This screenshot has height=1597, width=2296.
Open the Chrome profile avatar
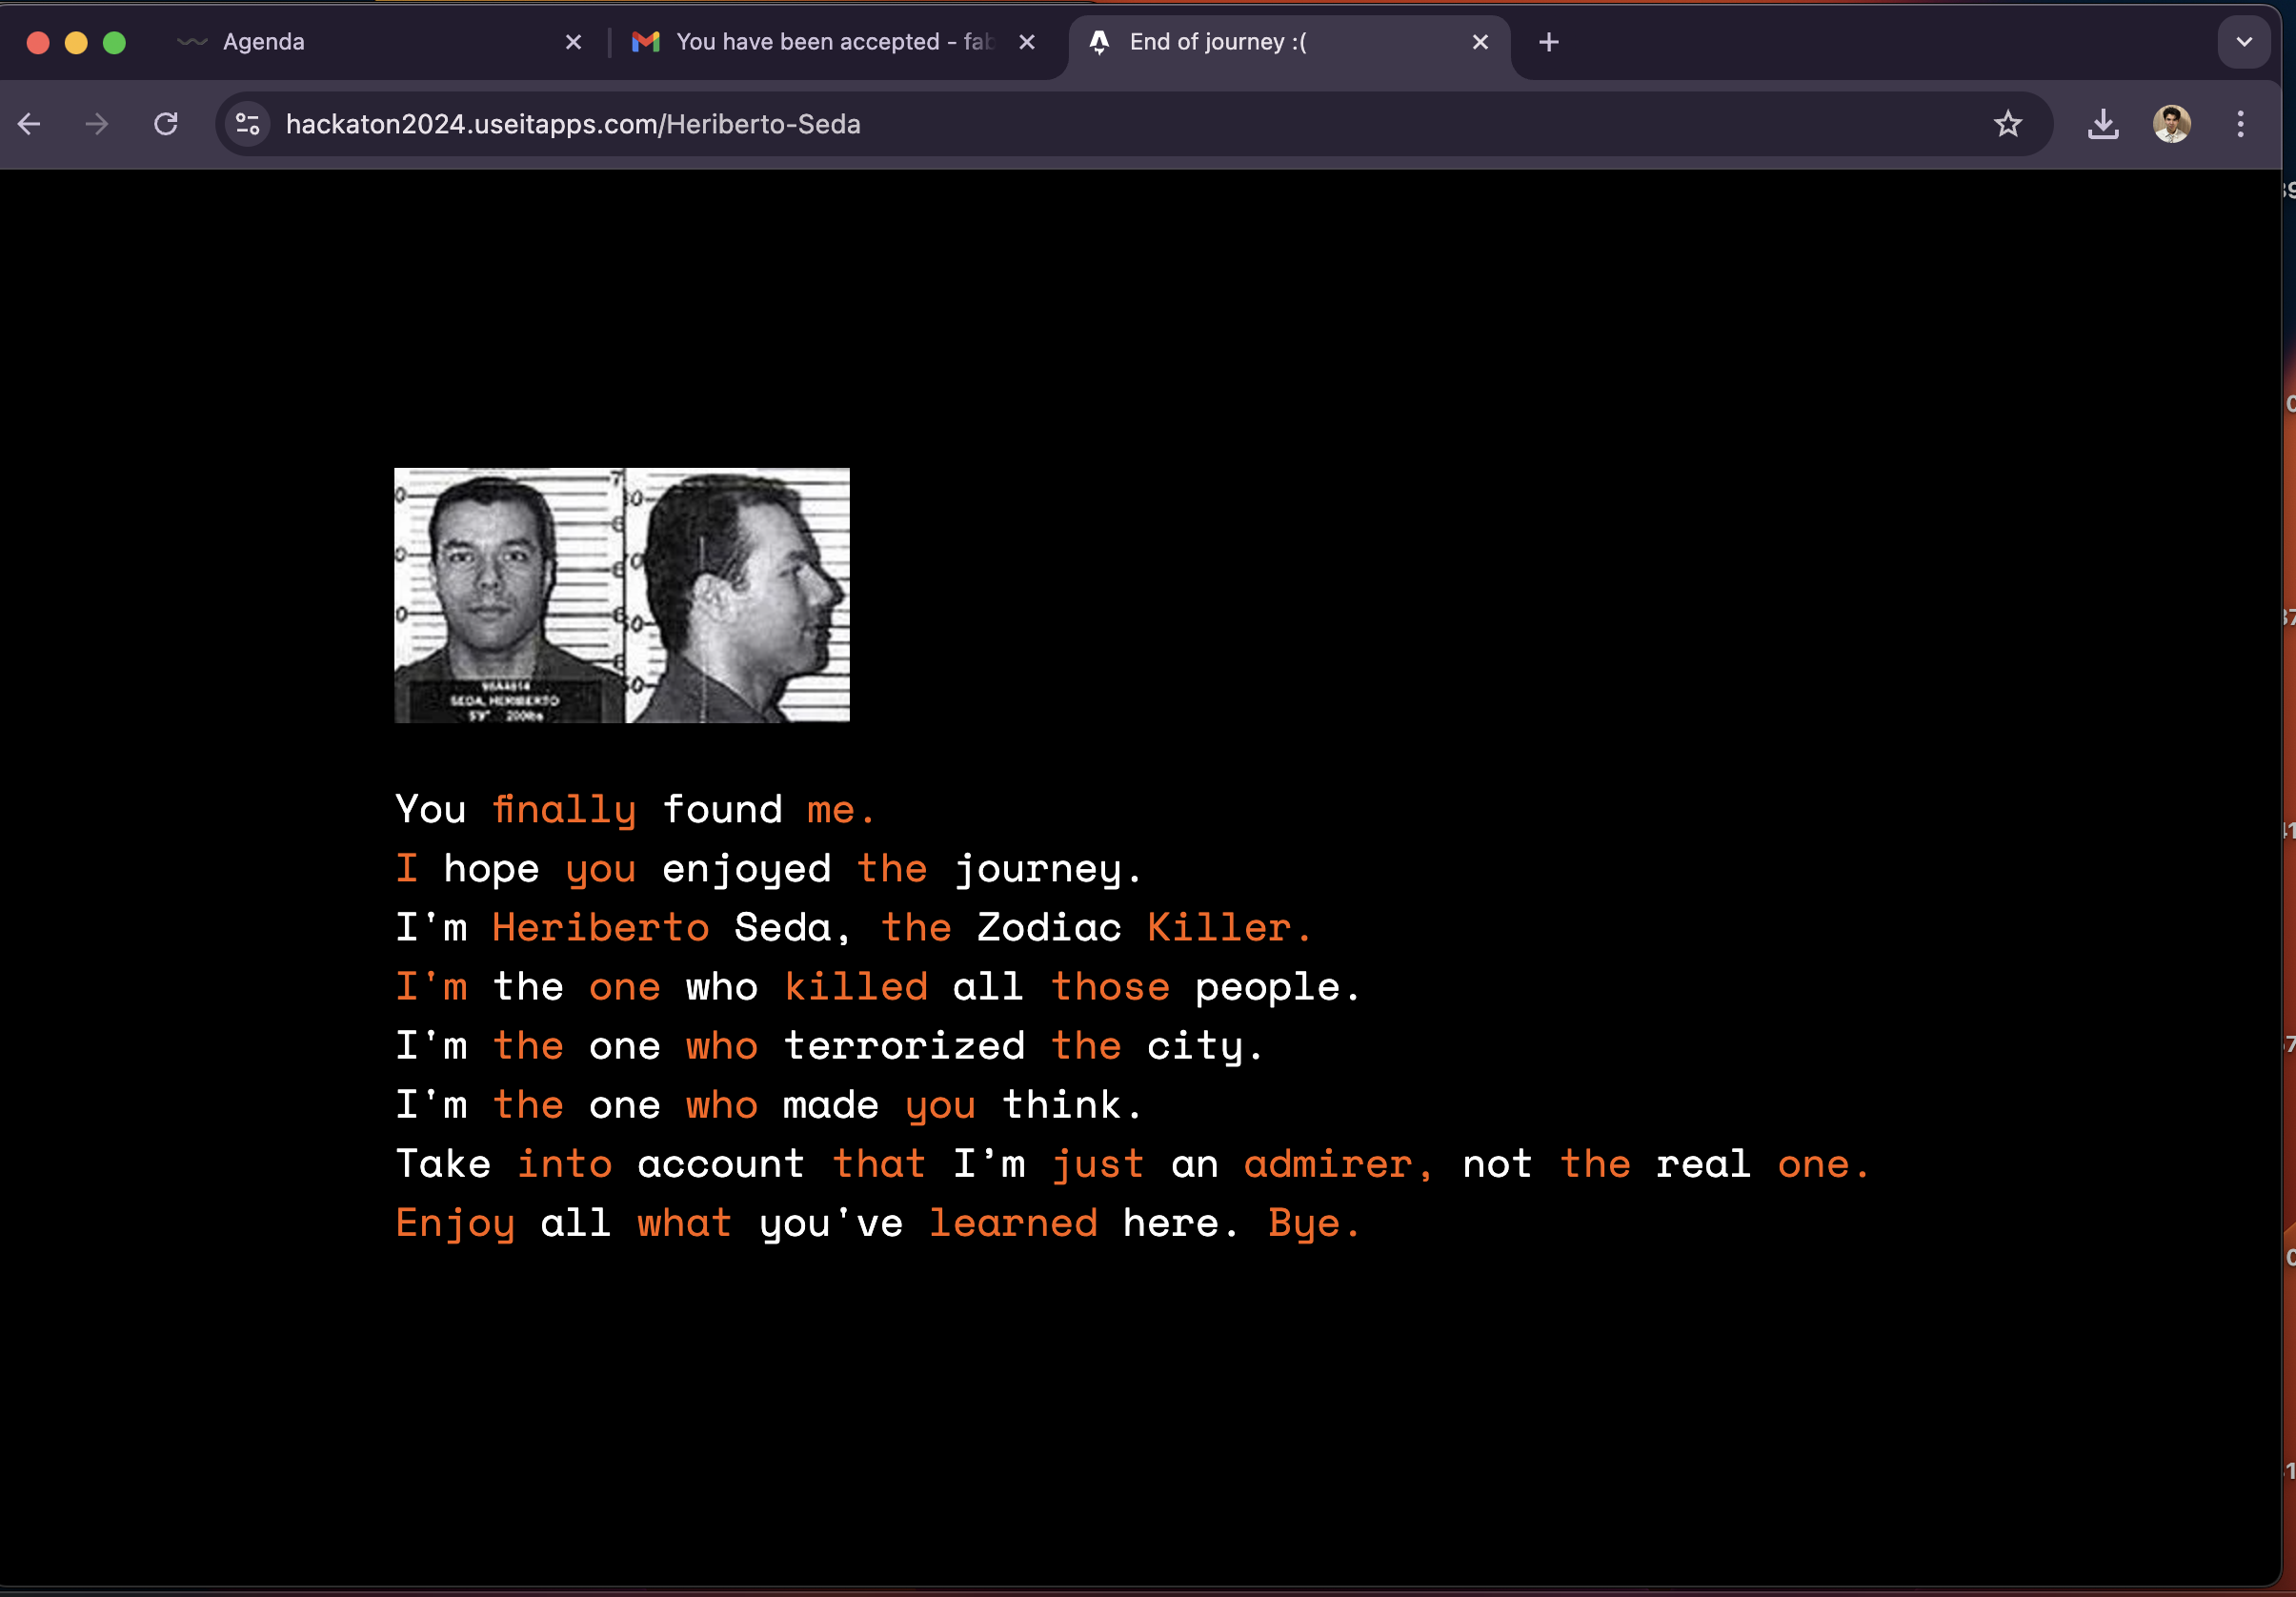2171,124
